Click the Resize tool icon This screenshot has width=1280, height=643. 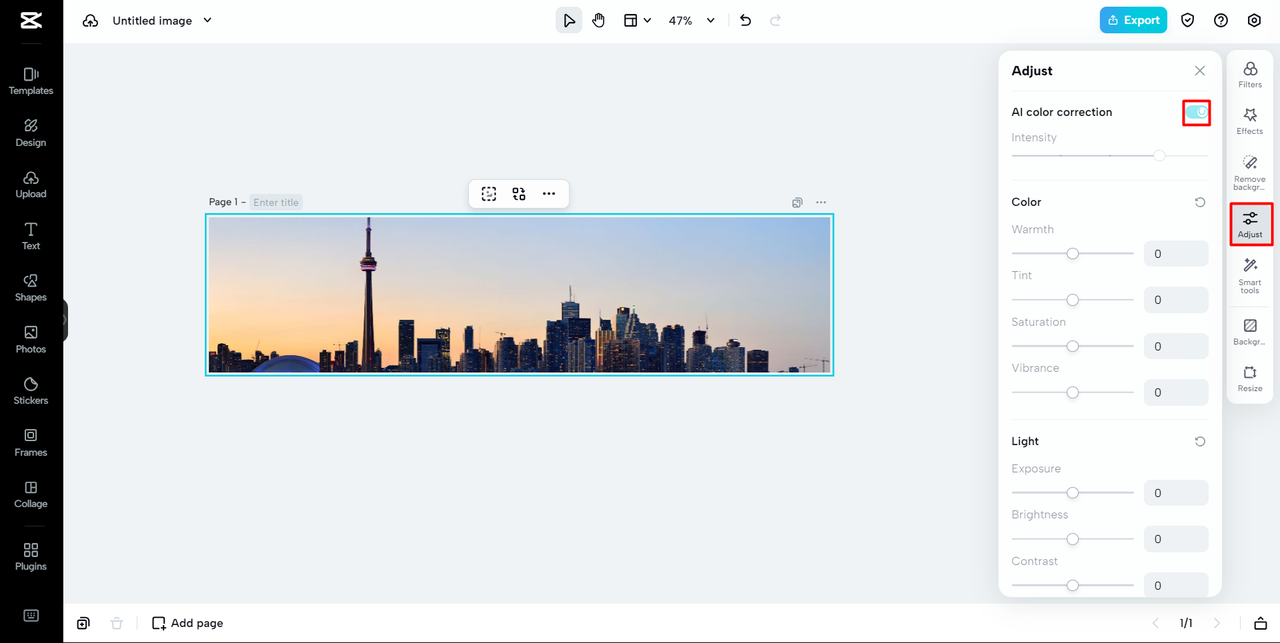pyautogui.click(x=1250, y=378)
